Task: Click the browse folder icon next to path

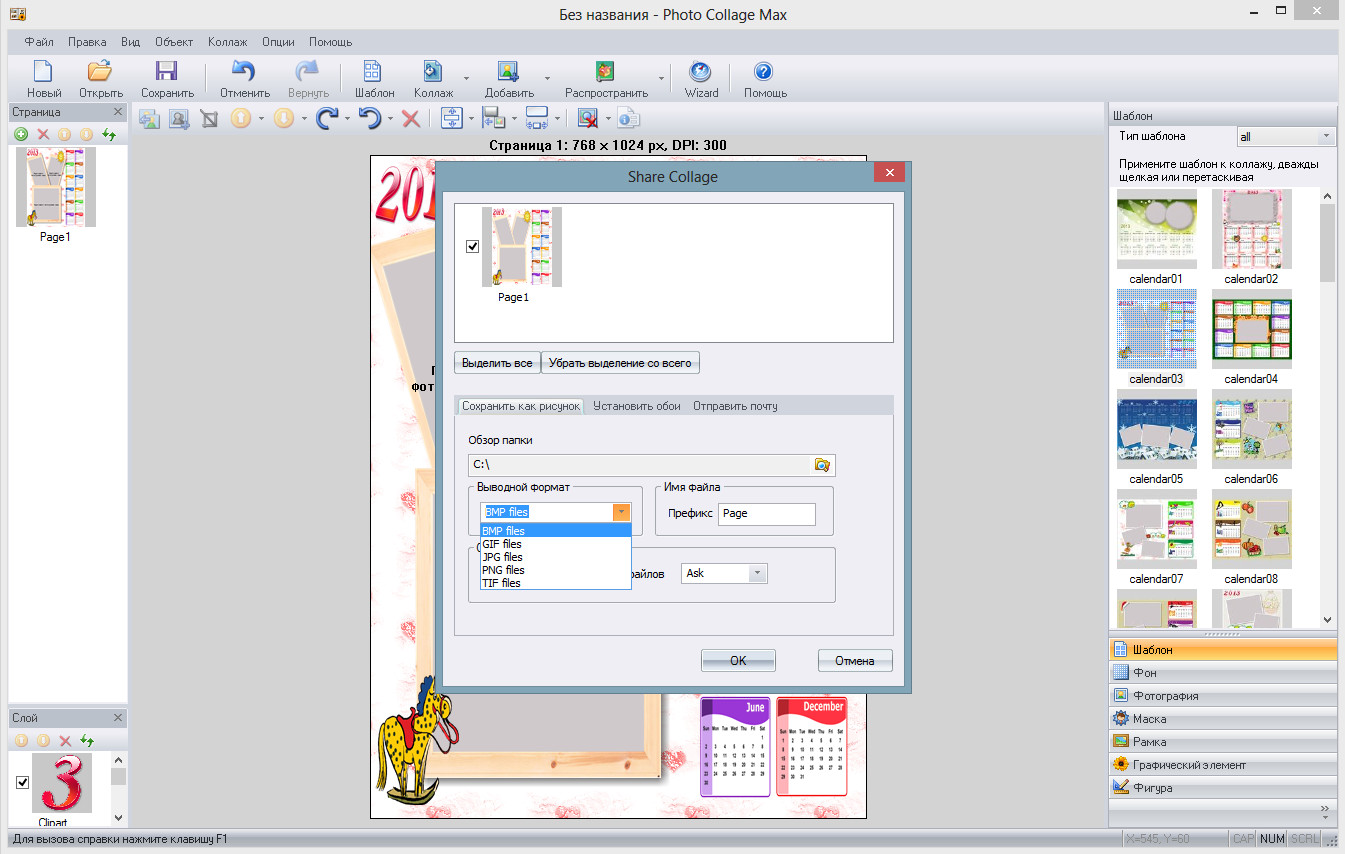Action: [x=822, y=465]
